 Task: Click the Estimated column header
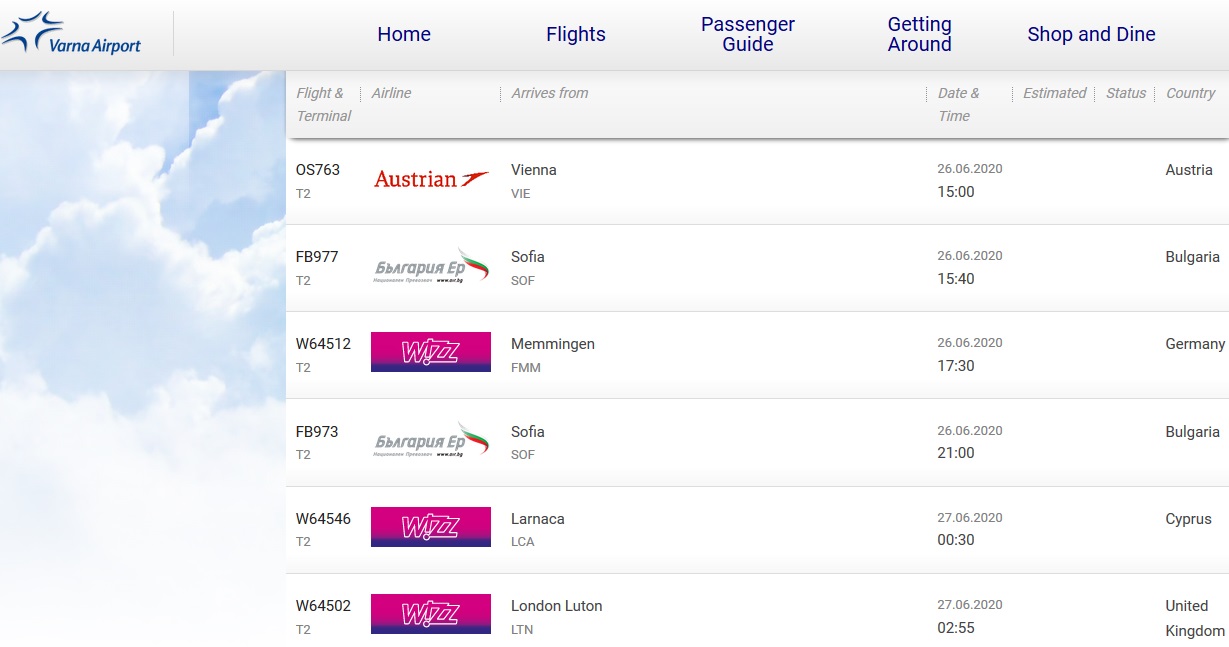1054,93
